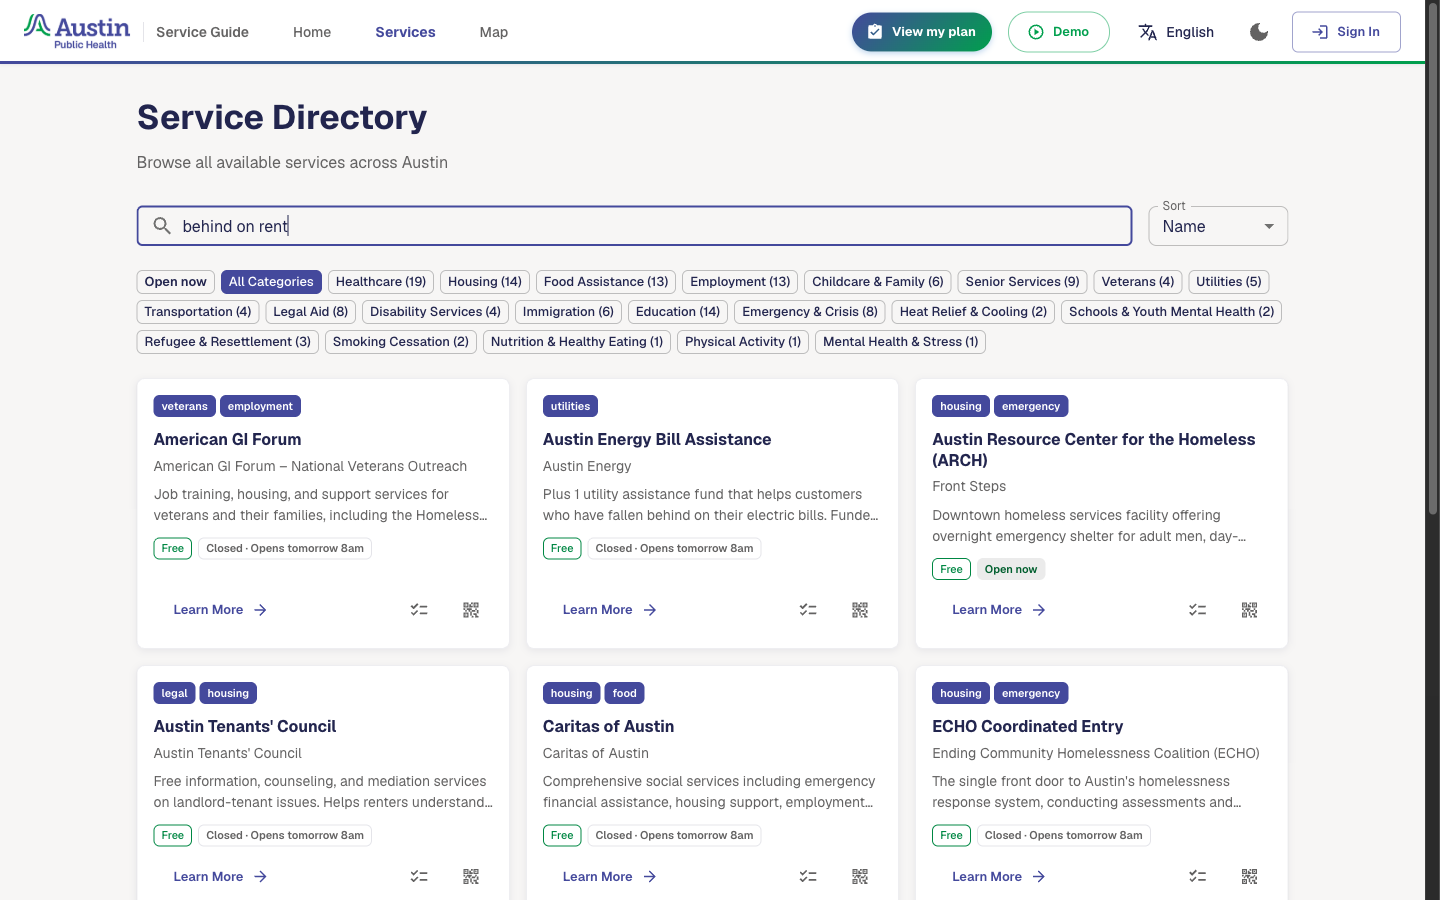Toggle the Open now filter
Viewport: 1440px width, 900px height.
point(176,282)
